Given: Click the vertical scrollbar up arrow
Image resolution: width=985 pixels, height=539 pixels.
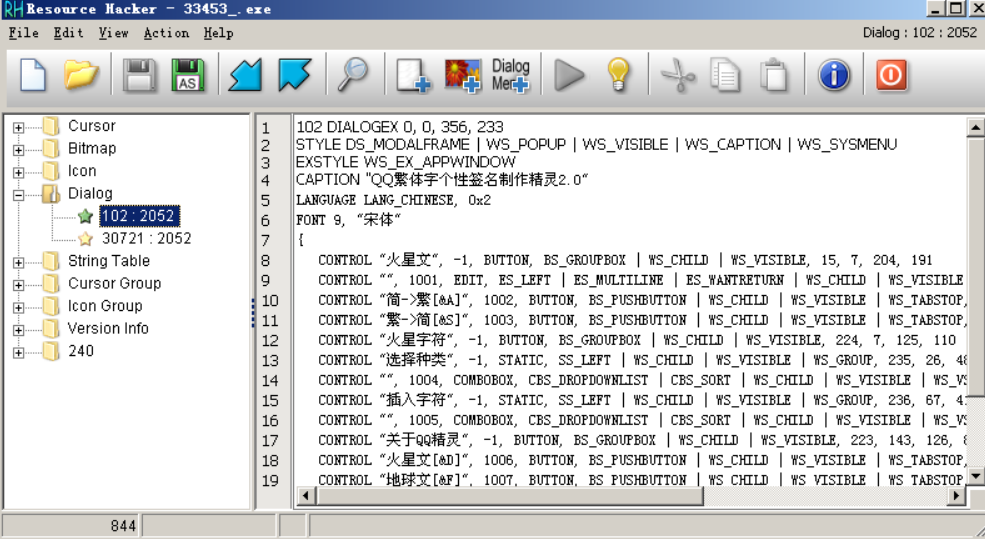Looking at the screenshot, I should click(x=975, y=128).
